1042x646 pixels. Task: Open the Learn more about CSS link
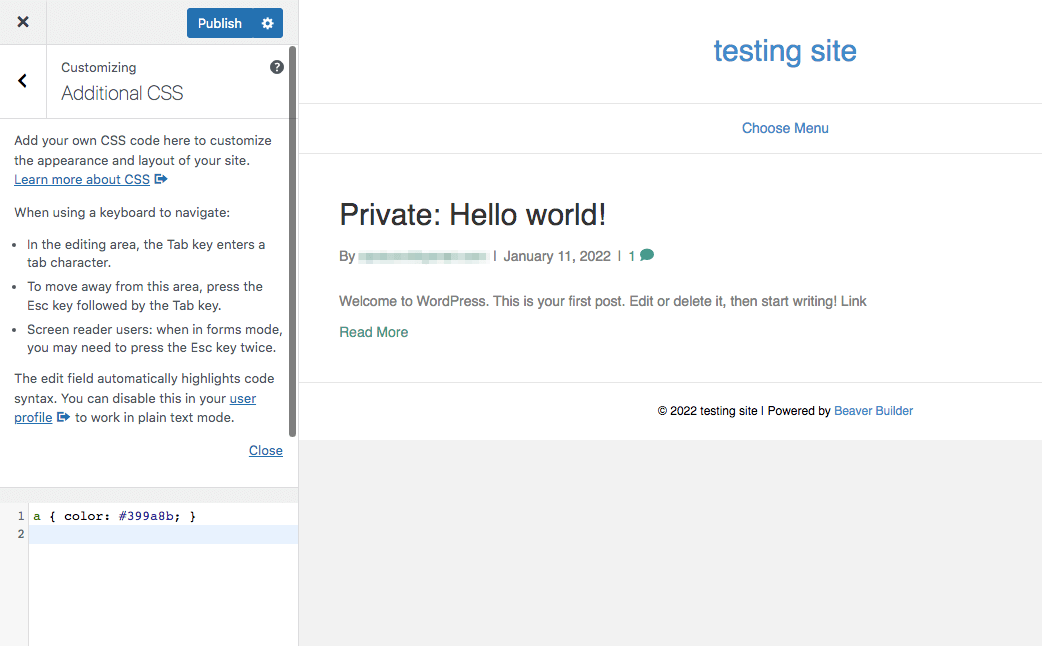click(82, 180)
